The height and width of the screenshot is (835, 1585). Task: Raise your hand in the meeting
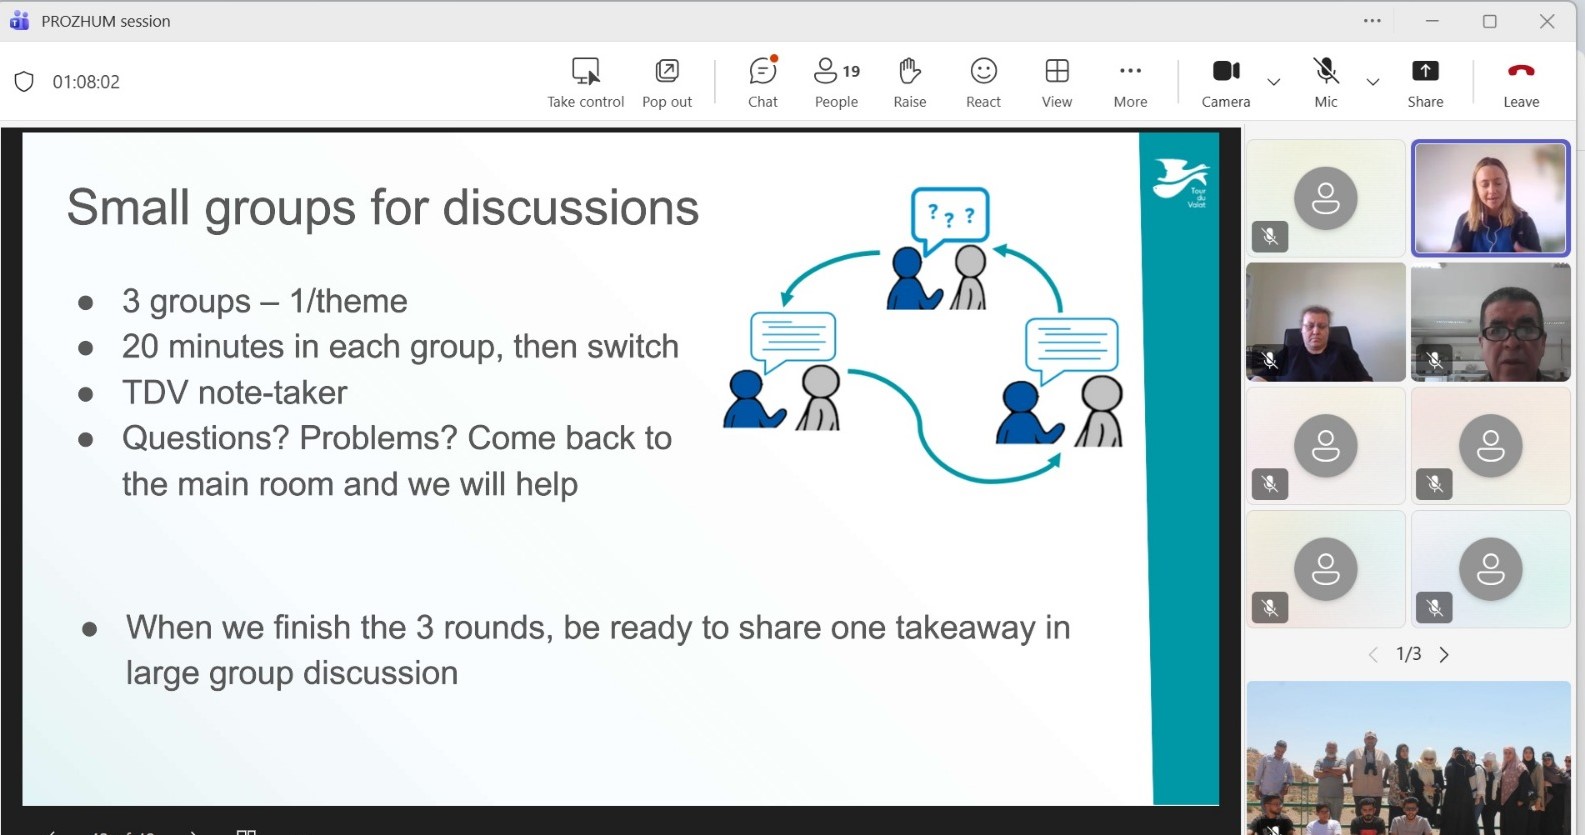pyautogui.click(x=909, y=82)
